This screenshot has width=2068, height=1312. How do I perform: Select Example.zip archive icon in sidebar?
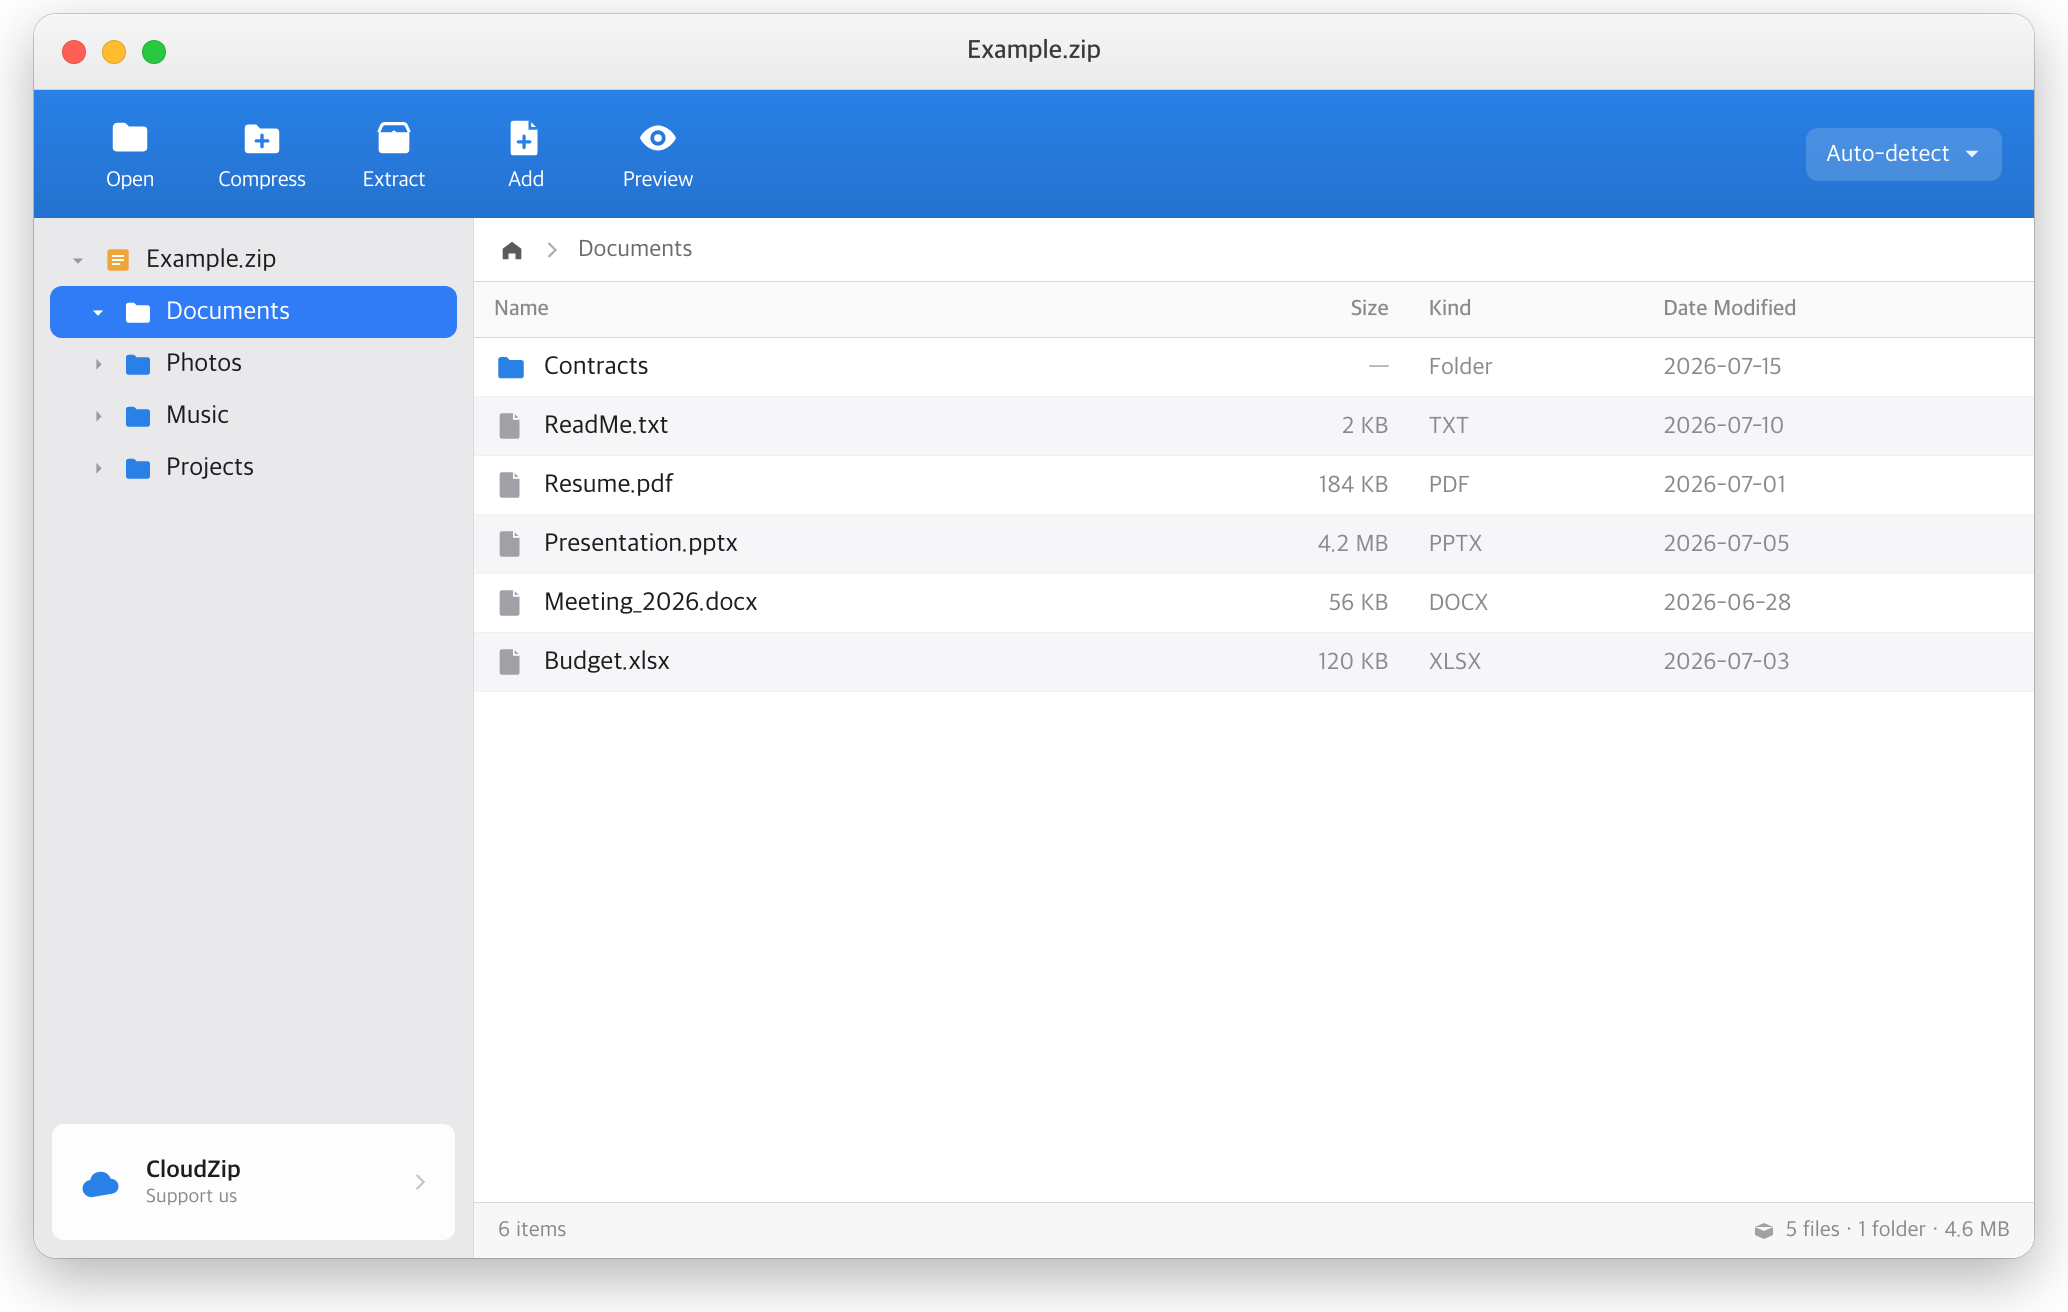click(x=118, y=260)
